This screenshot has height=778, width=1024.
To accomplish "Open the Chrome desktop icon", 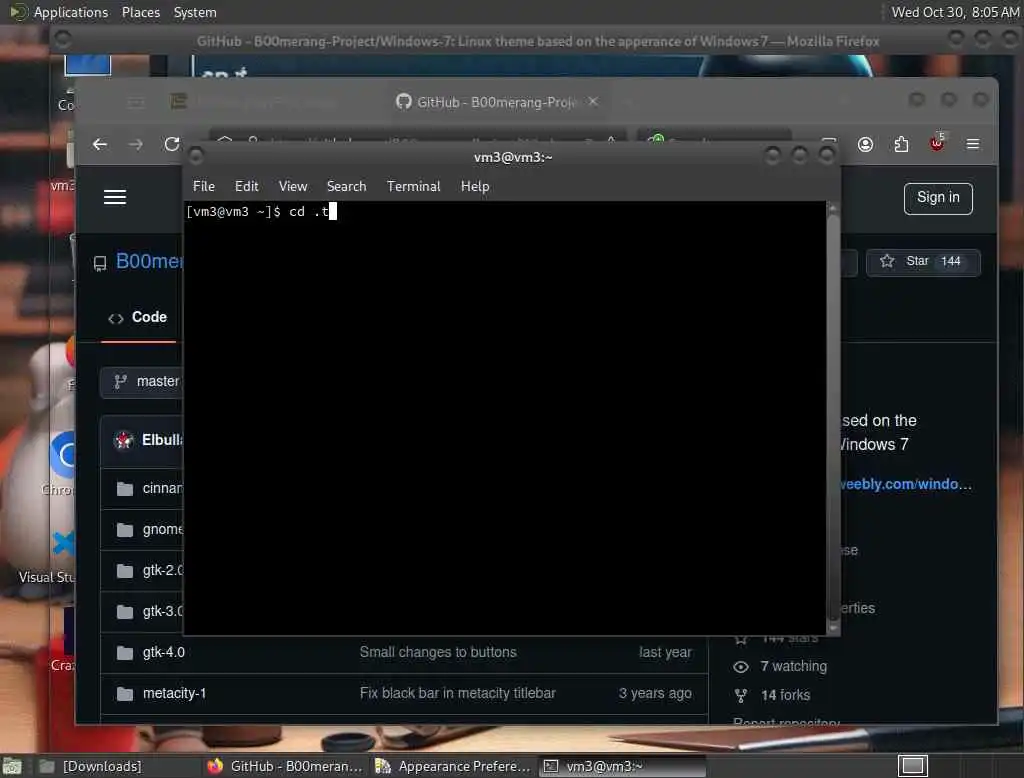I will tap(59, 464).
